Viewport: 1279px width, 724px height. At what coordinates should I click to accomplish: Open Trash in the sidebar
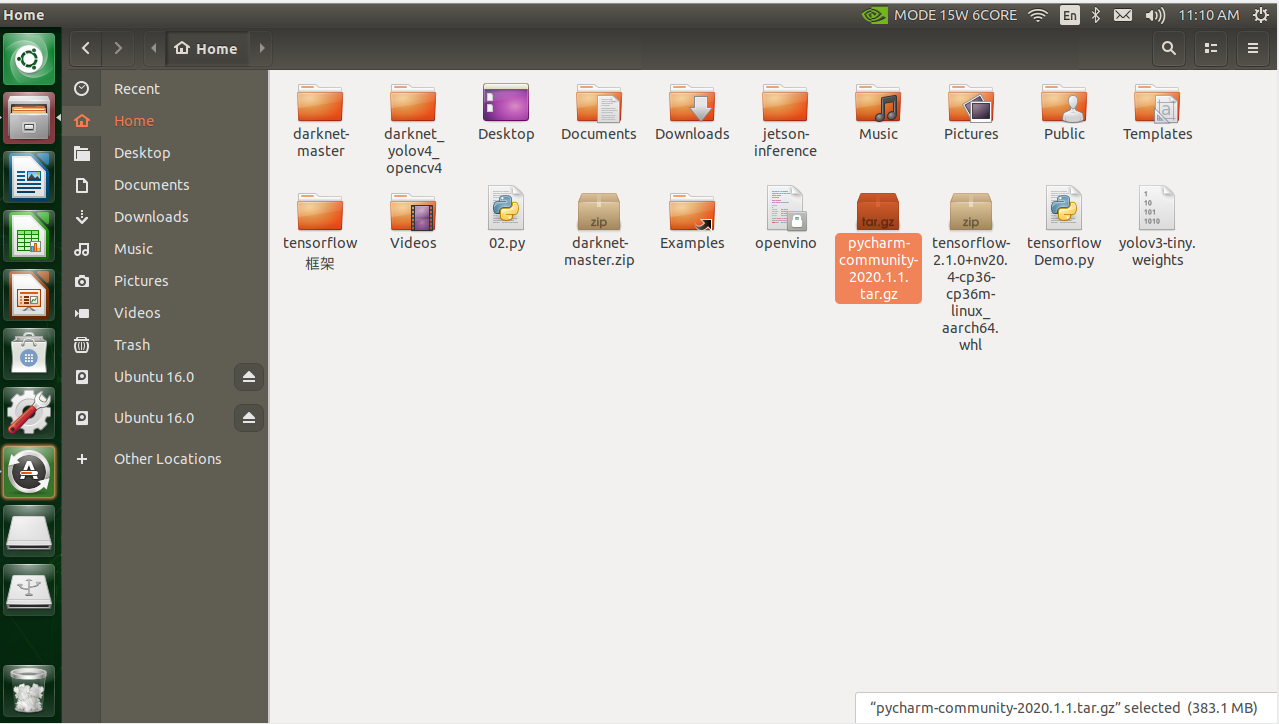pyautogui.click(x=165, y=345)
